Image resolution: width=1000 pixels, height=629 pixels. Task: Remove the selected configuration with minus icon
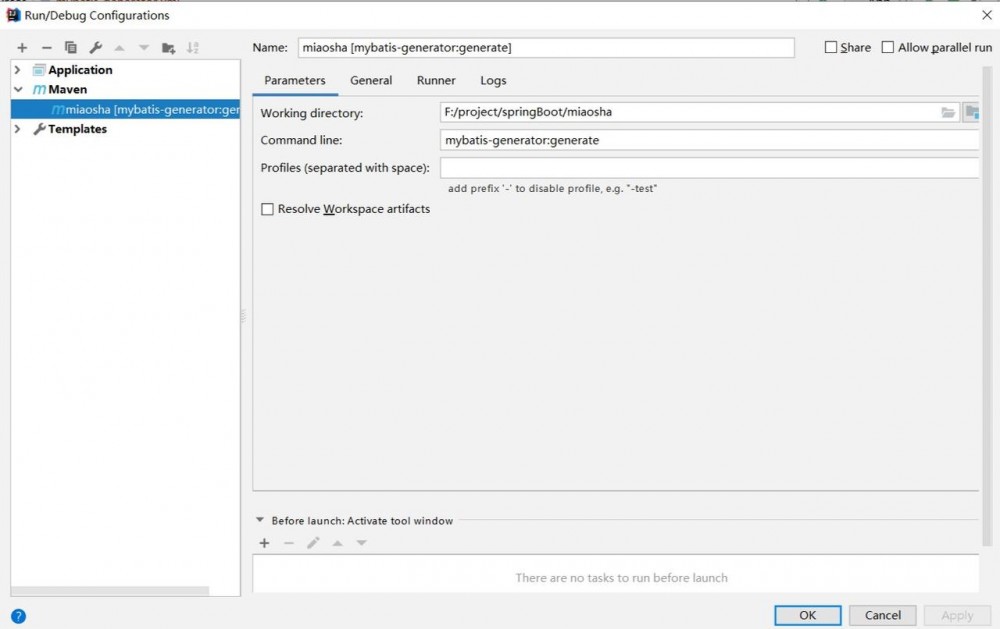coord(46,48)
